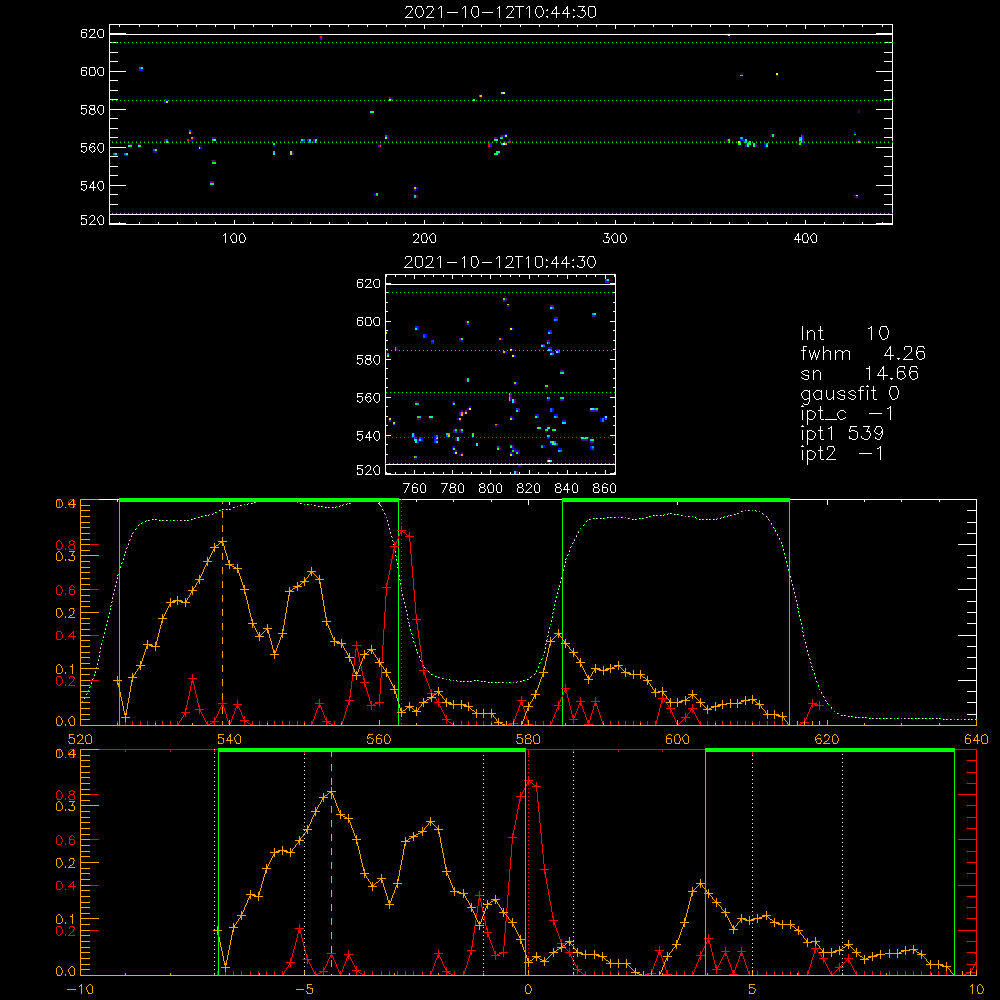1000x1000 pixels.
Task: Click the middle plot title 2021-10-12T10:44:30
Action: 500,261
